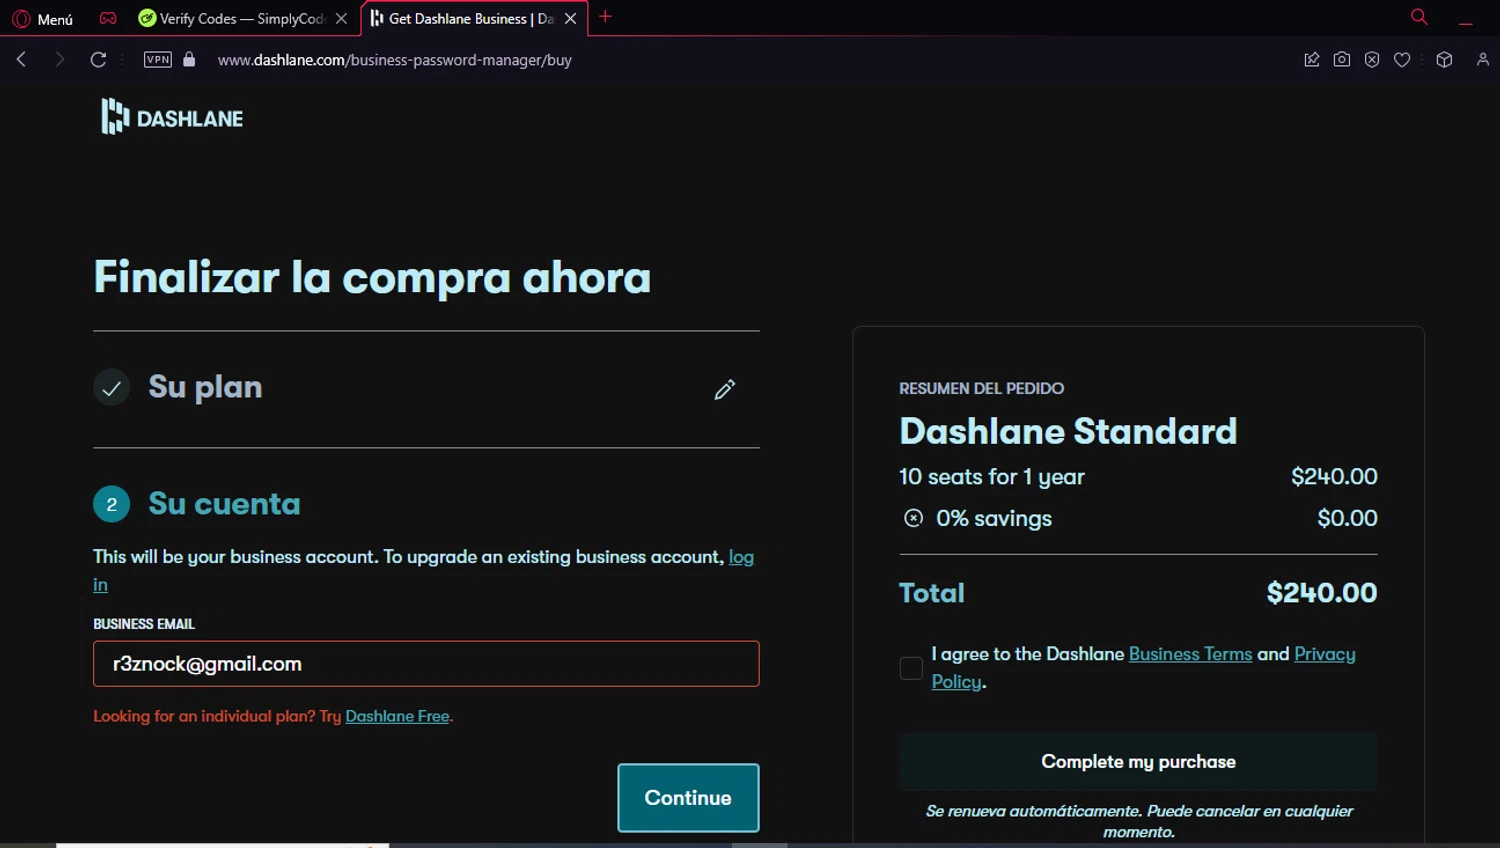This screenshot has height=848, width=1500.
Task: Click the site security padlock icon
Action: (x=189, y=59)
